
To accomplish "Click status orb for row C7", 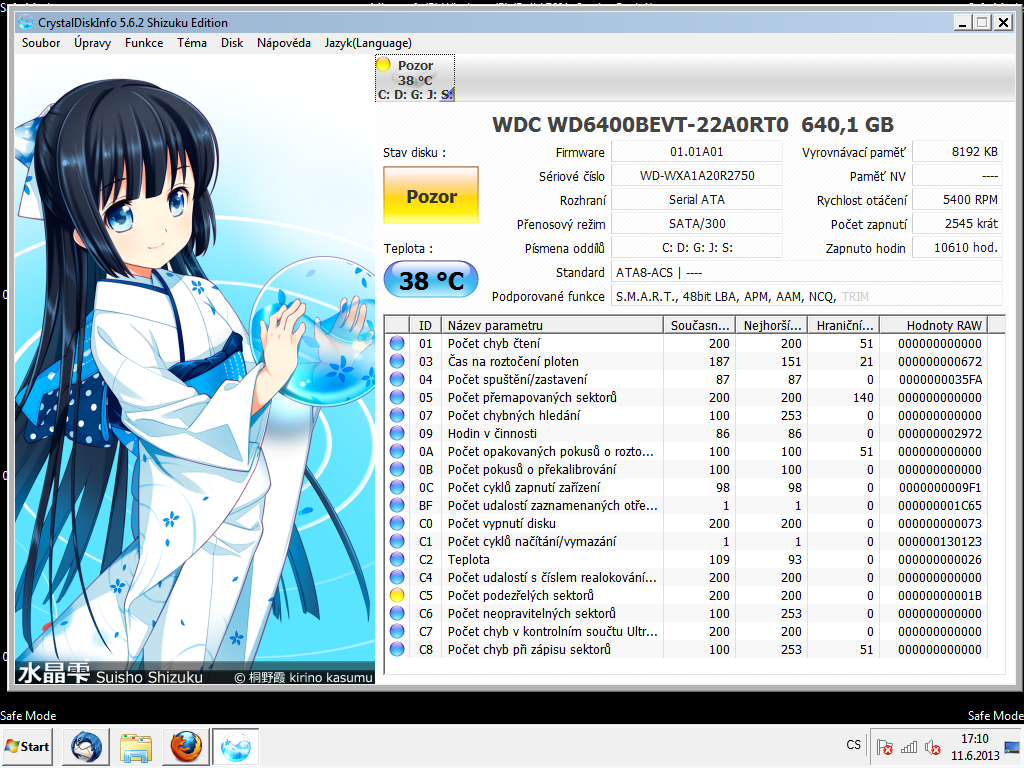I will 397,631.
